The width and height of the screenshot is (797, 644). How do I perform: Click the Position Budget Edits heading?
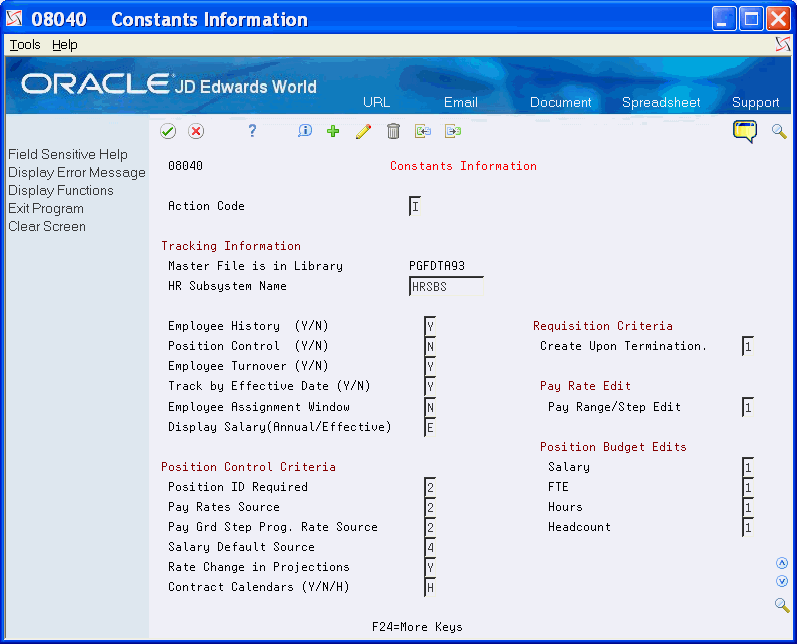[613, 447]
